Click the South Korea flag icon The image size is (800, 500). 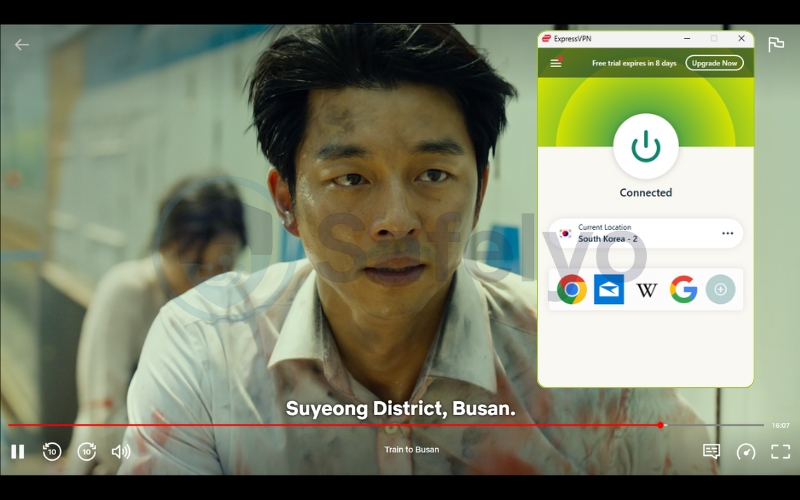tap(565, 233)
